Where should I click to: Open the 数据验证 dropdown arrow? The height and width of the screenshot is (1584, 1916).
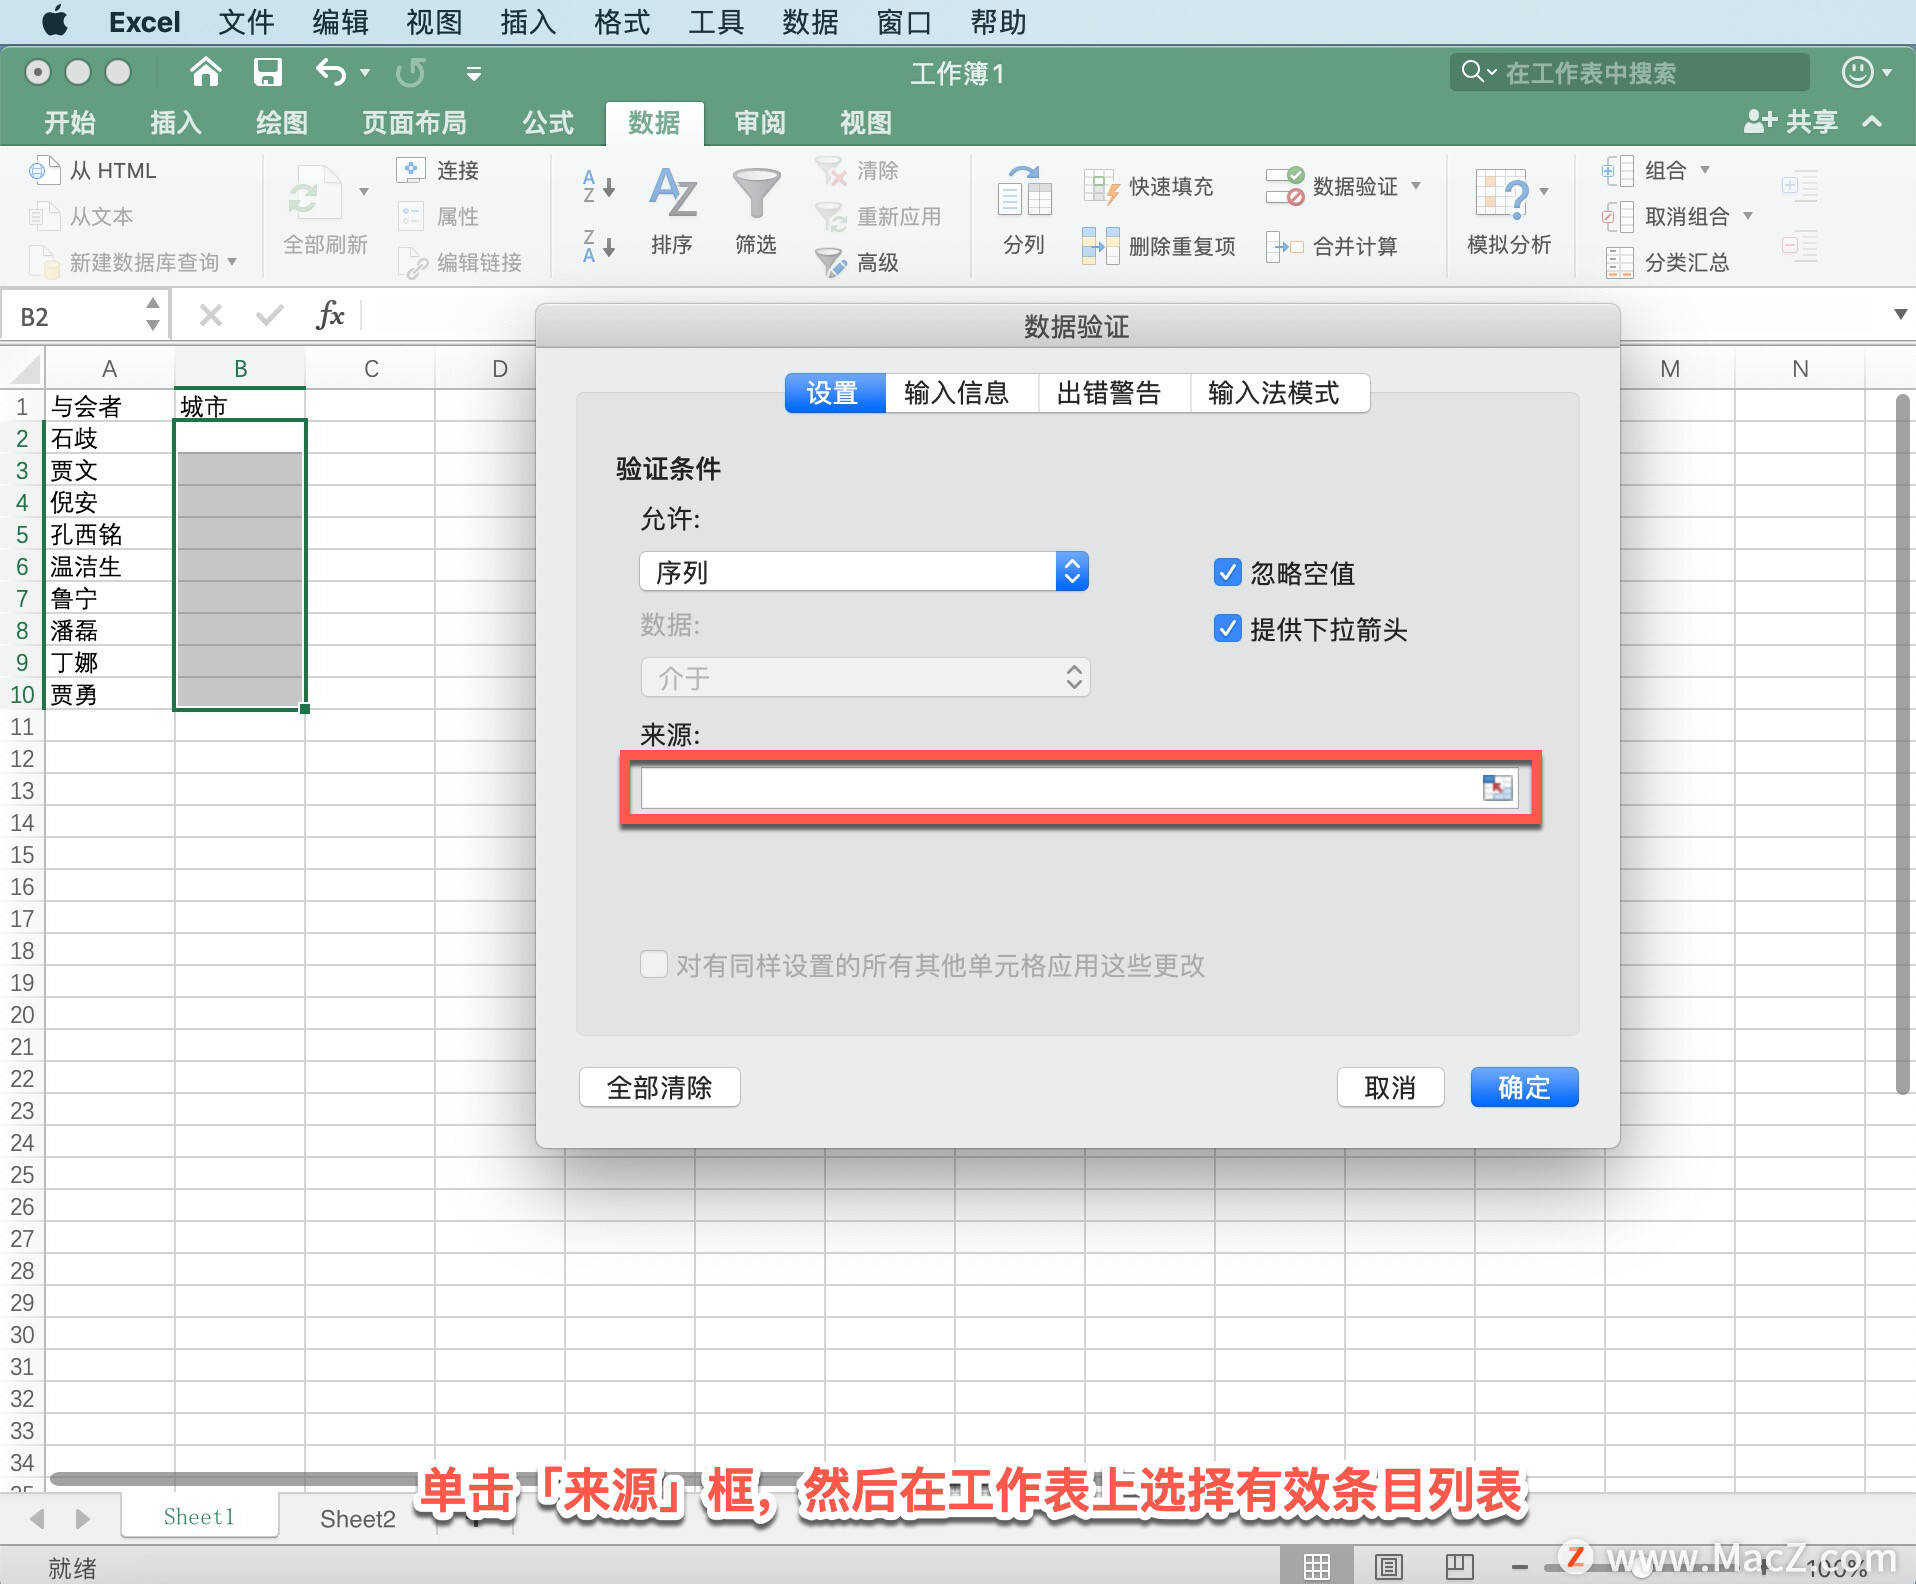pos(1416,185)
